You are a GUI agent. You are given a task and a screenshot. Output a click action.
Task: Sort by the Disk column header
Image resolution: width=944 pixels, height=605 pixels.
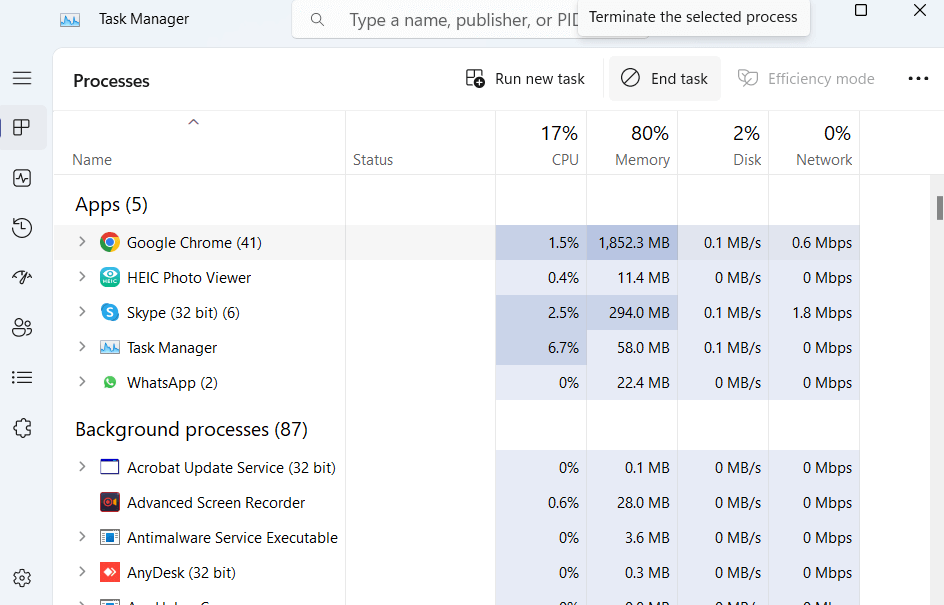coord(723,143)
